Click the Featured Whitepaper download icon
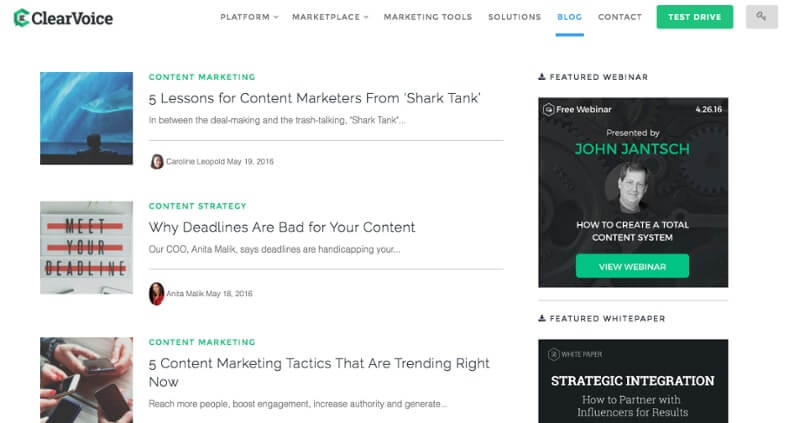This screenshot has height=423, width=789. 542,318
